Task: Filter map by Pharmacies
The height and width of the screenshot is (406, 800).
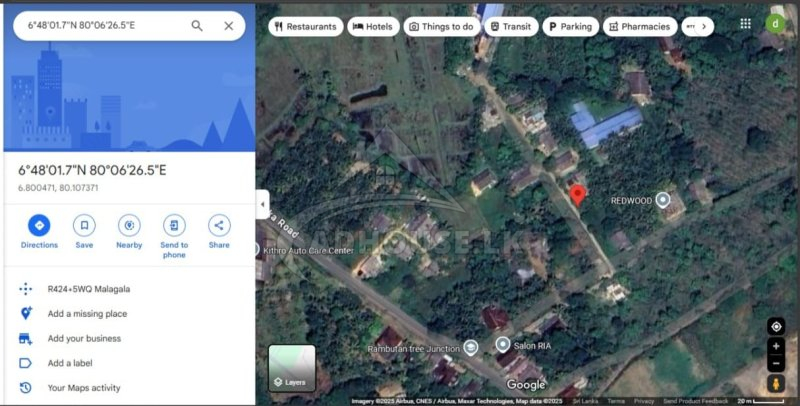Action: click(x=640, y=27)
